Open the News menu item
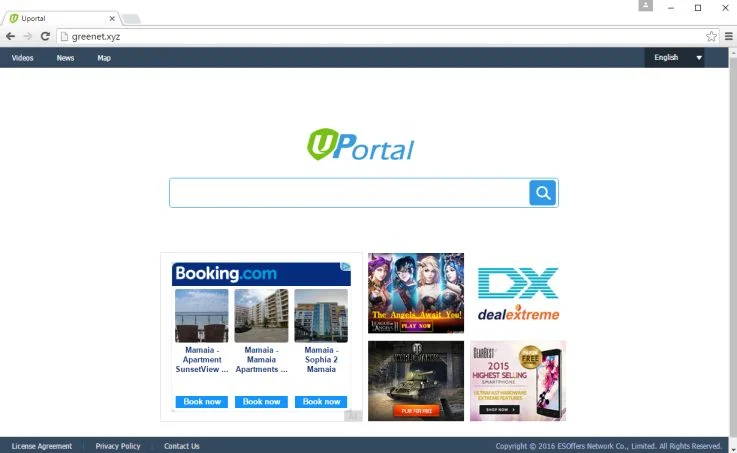 point(65,58)
